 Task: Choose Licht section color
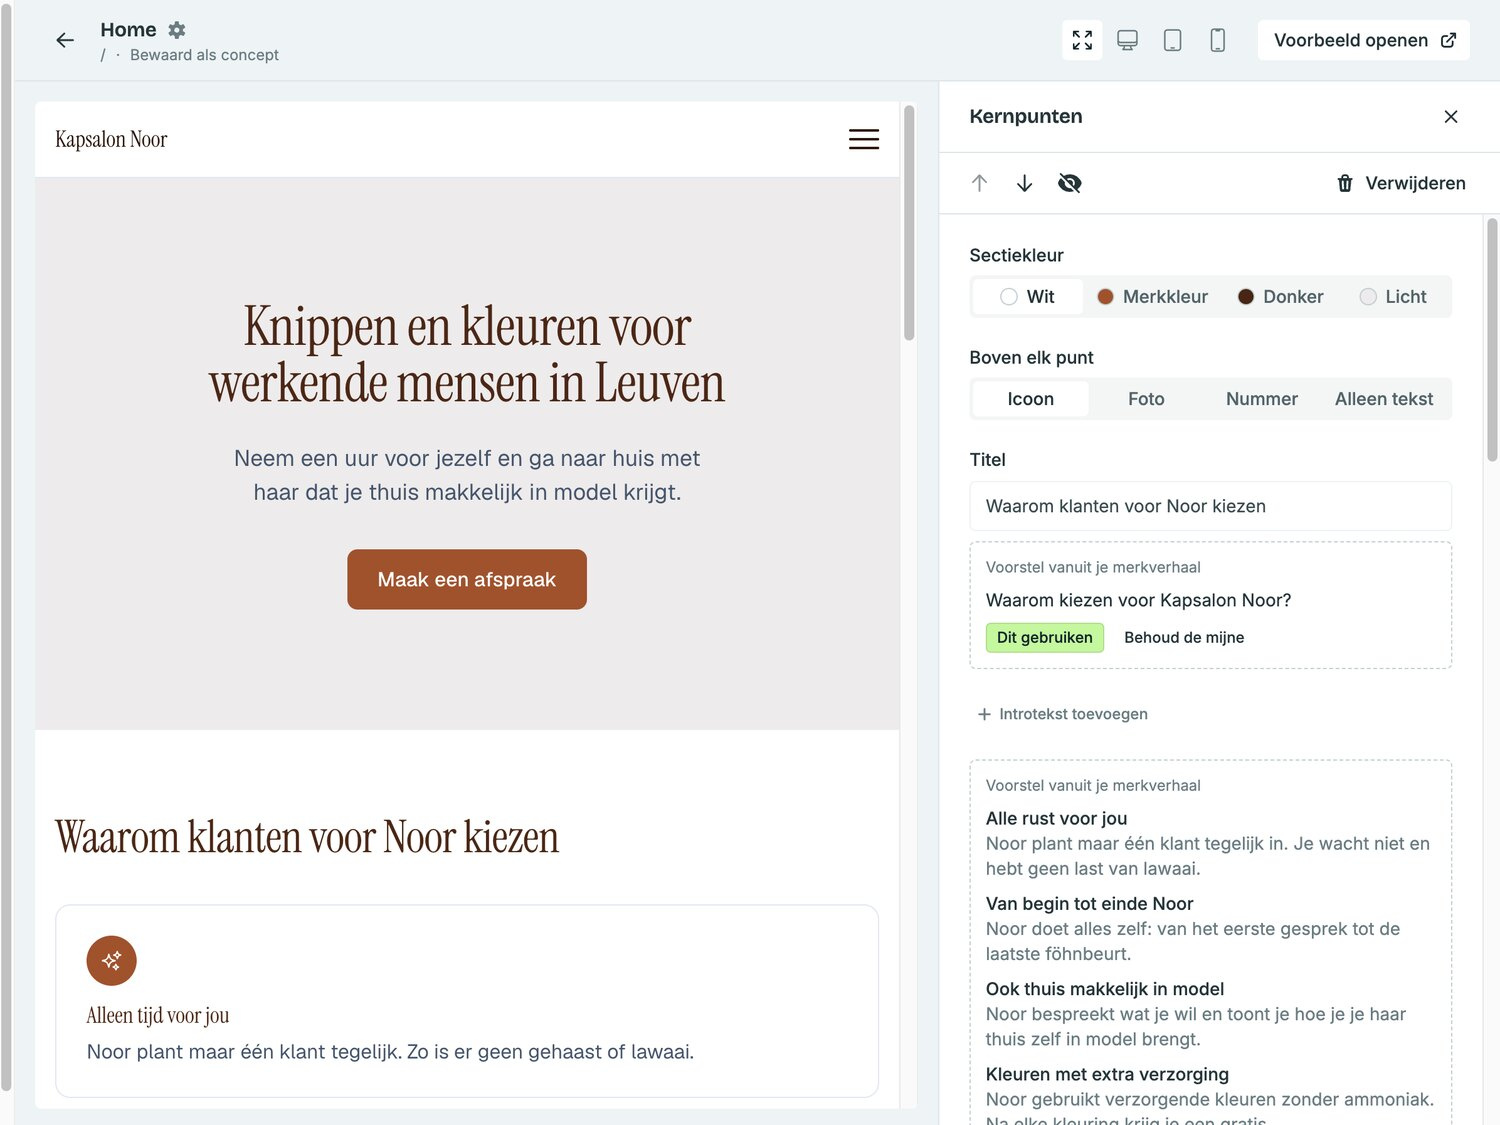[1393, 297]
